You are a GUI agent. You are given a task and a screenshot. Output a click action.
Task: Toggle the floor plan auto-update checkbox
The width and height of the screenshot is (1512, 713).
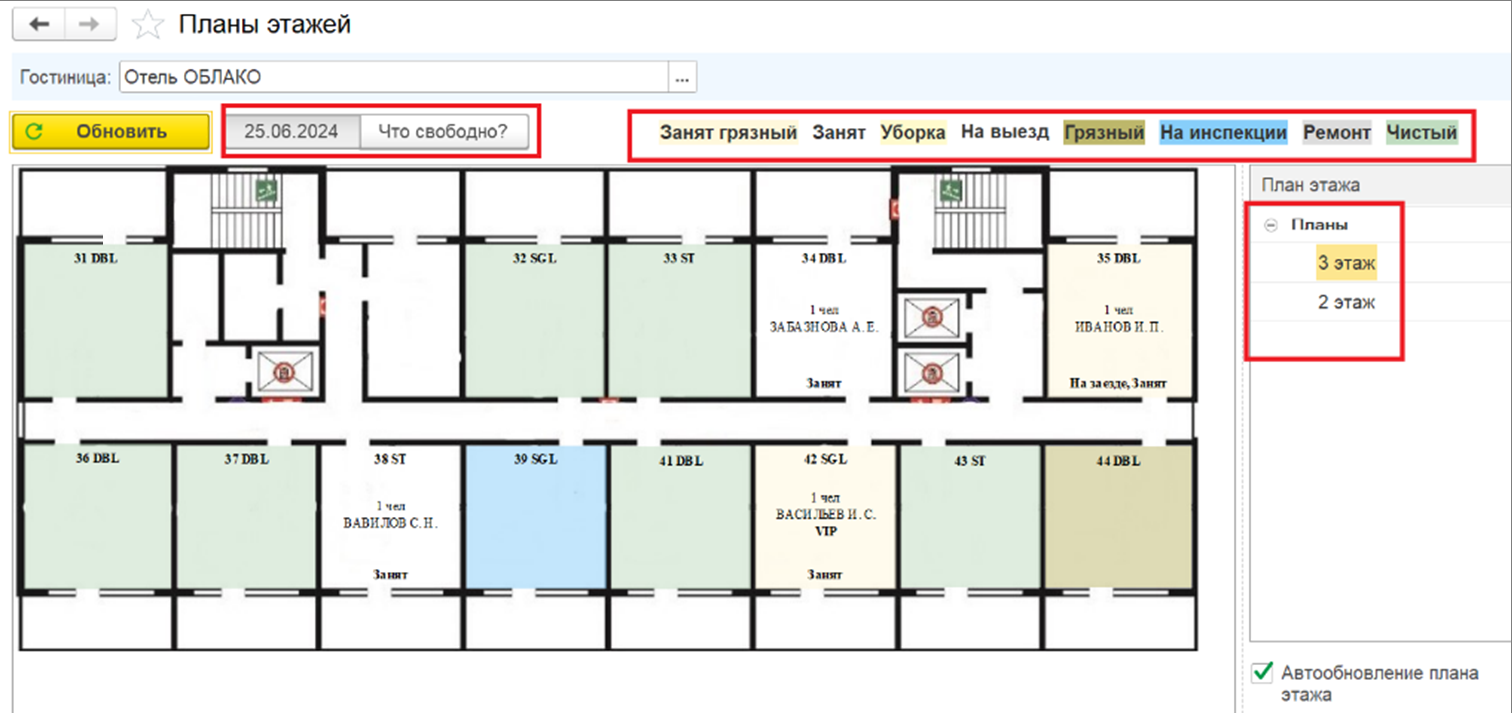click(x=1263, y=673)
